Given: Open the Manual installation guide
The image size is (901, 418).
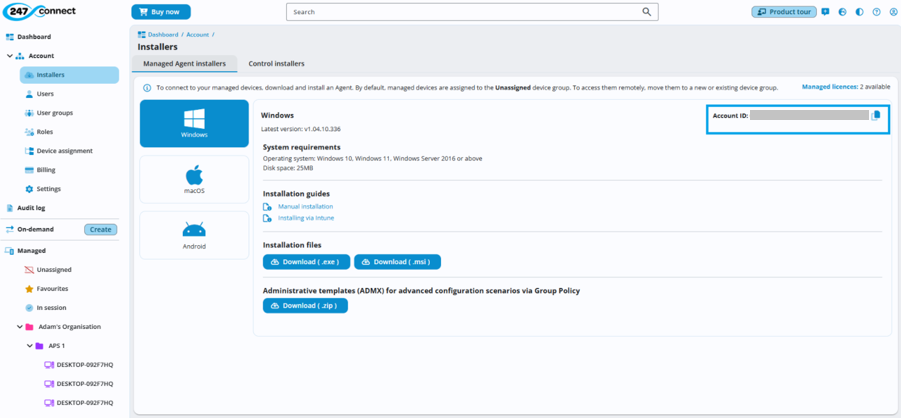Looking at the screenshot, I should click(305, 206).
